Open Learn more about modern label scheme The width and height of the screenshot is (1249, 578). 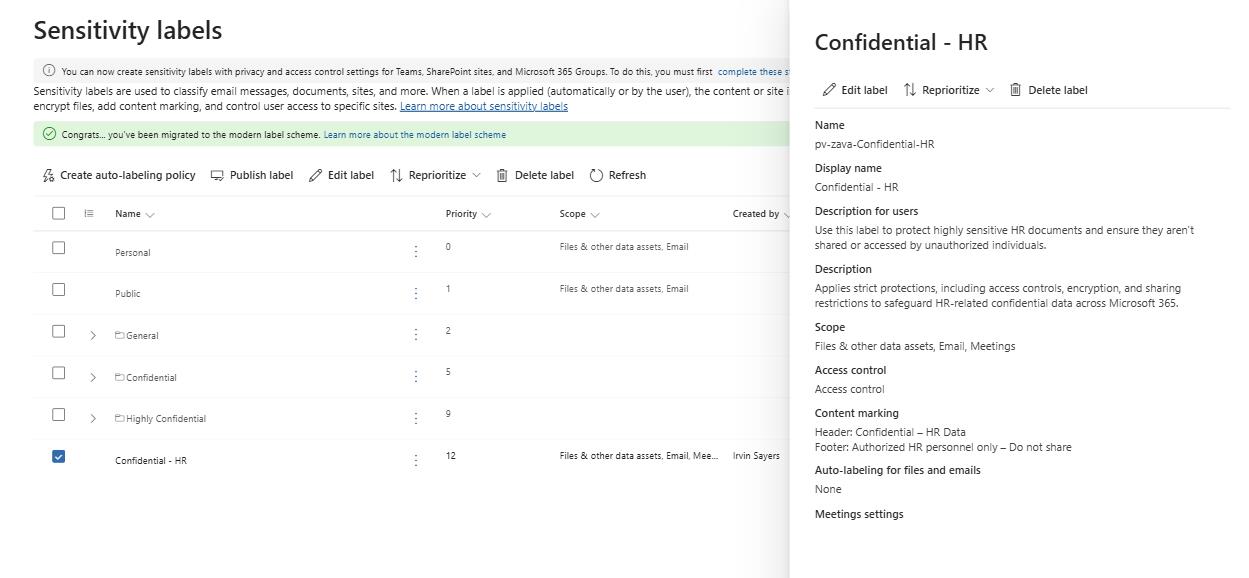pos(415,135)
